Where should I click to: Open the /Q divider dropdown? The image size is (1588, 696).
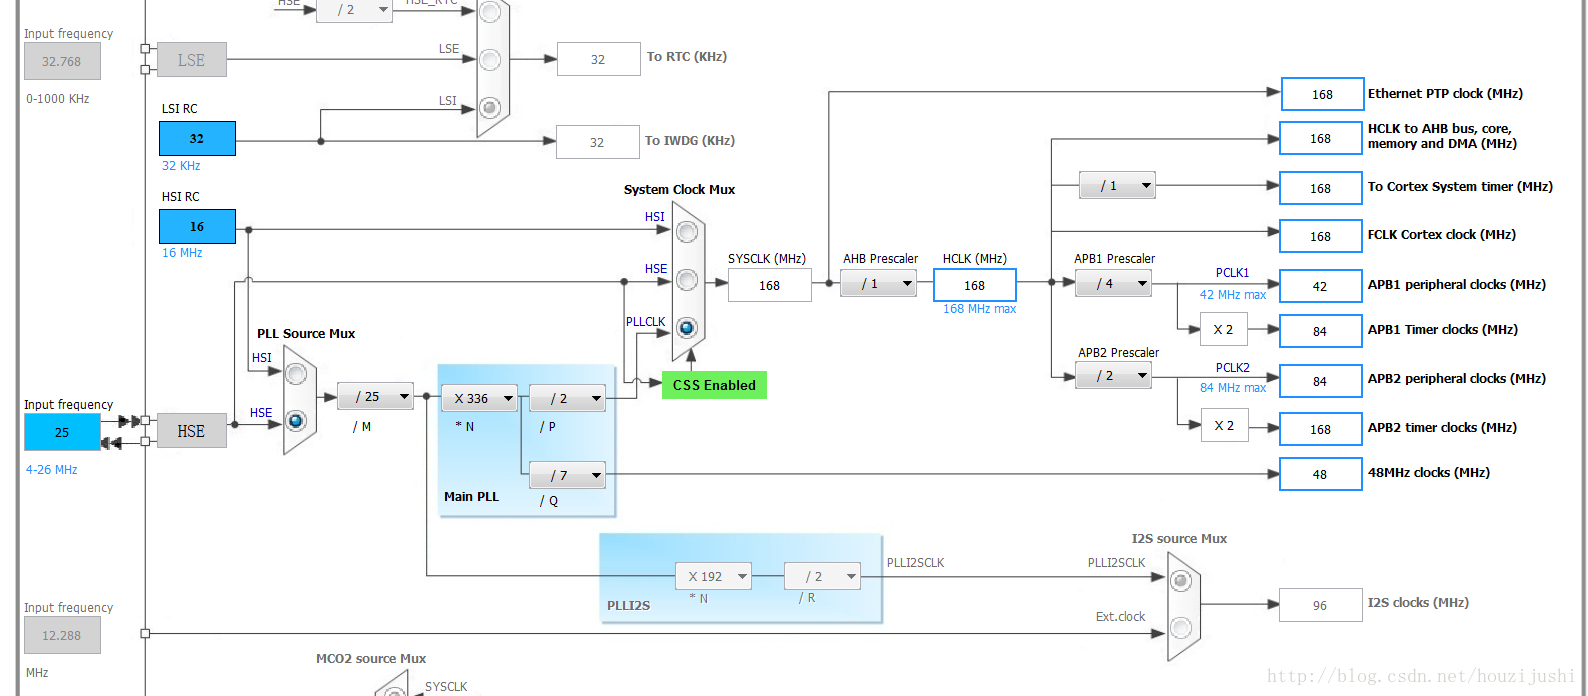pyautogui.click(x=567, y=475)
